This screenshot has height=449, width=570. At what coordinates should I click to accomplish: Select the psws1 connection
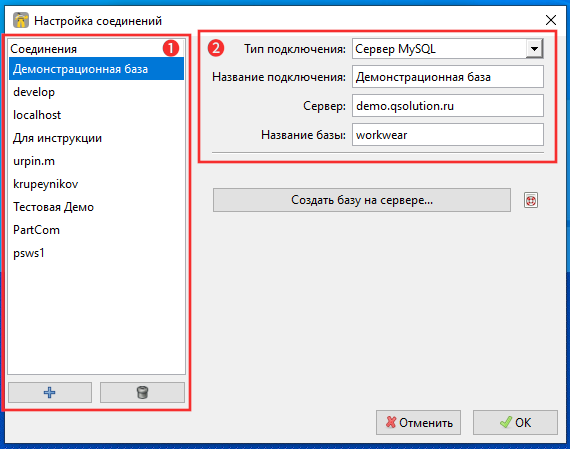pos(96,253)
